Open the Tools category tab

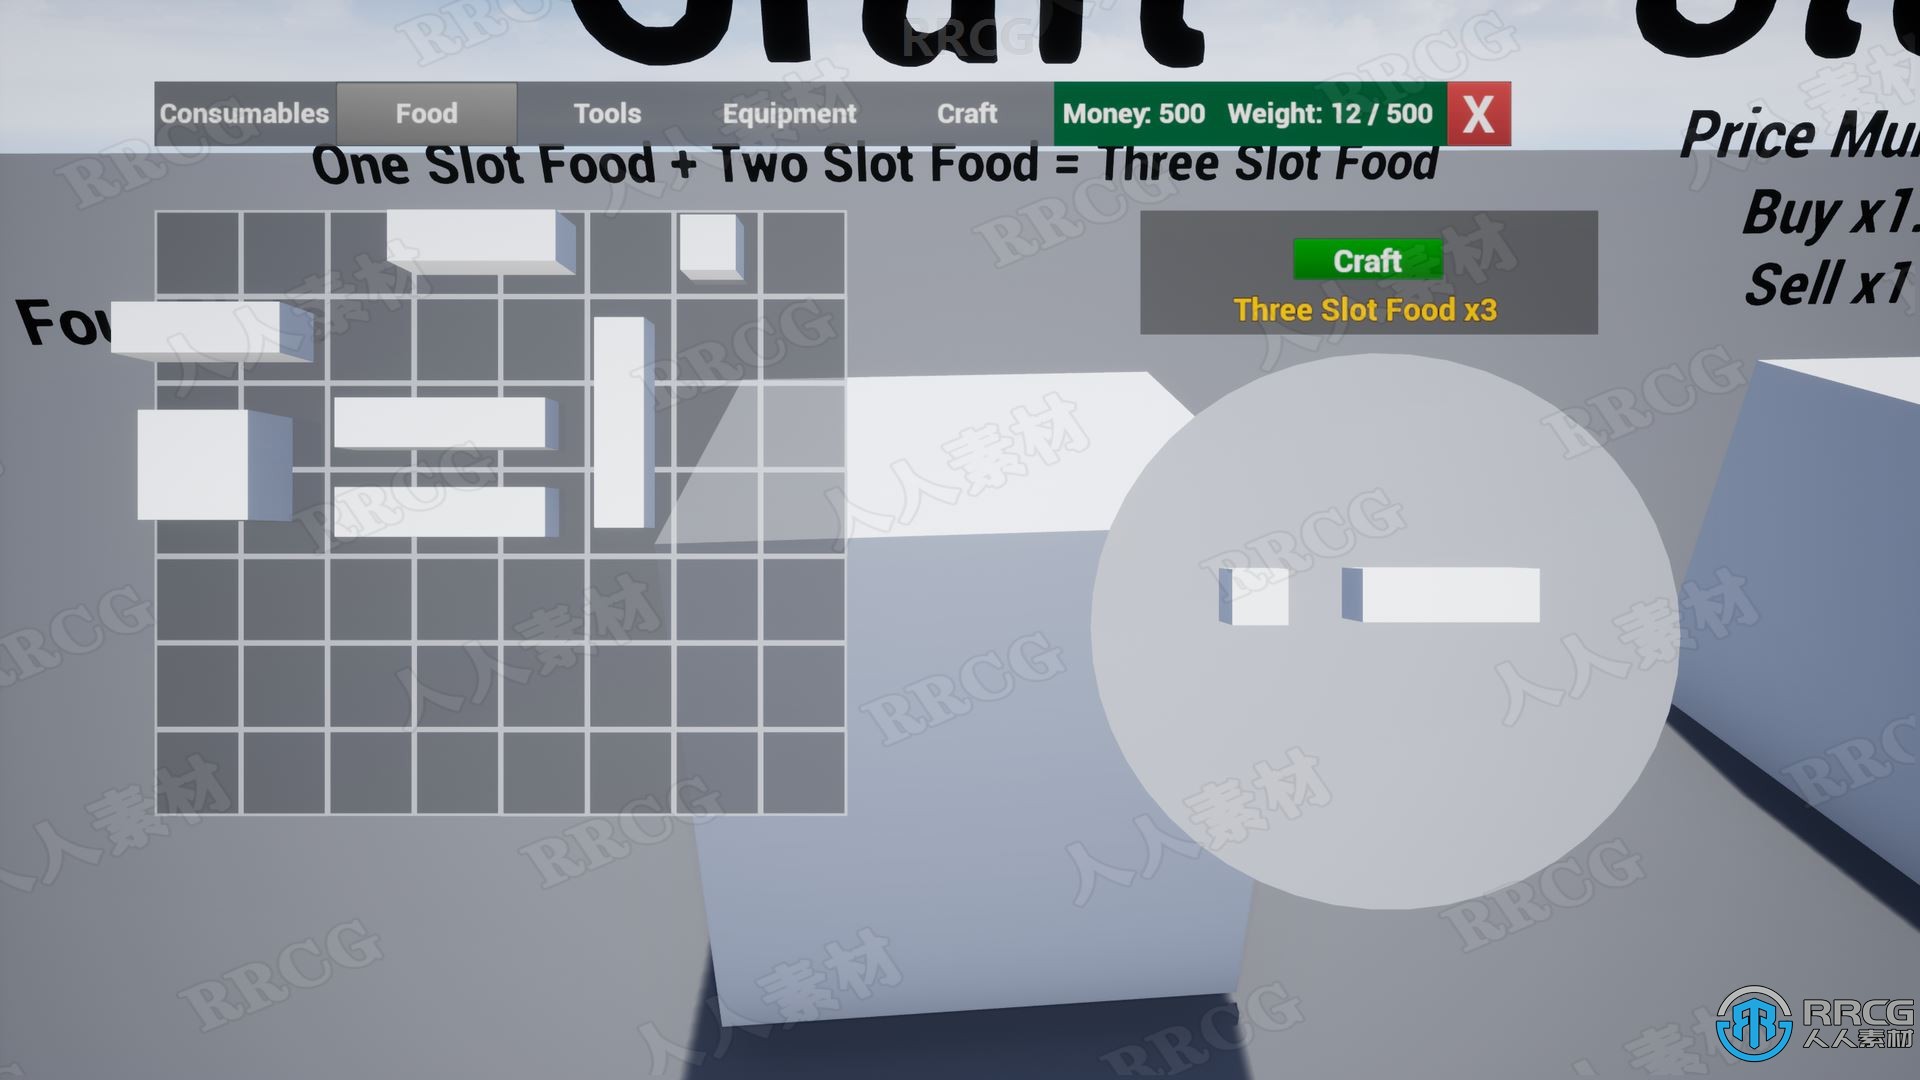pyautogui.click(x=604, y=113)
